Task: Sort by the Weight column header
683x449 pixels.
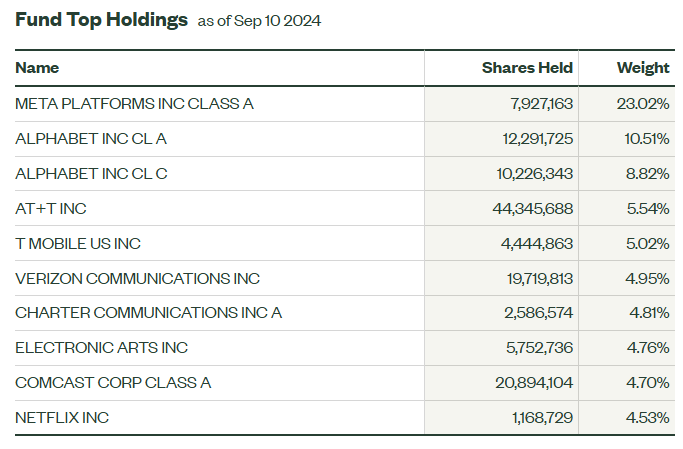Action: [643, 68]
